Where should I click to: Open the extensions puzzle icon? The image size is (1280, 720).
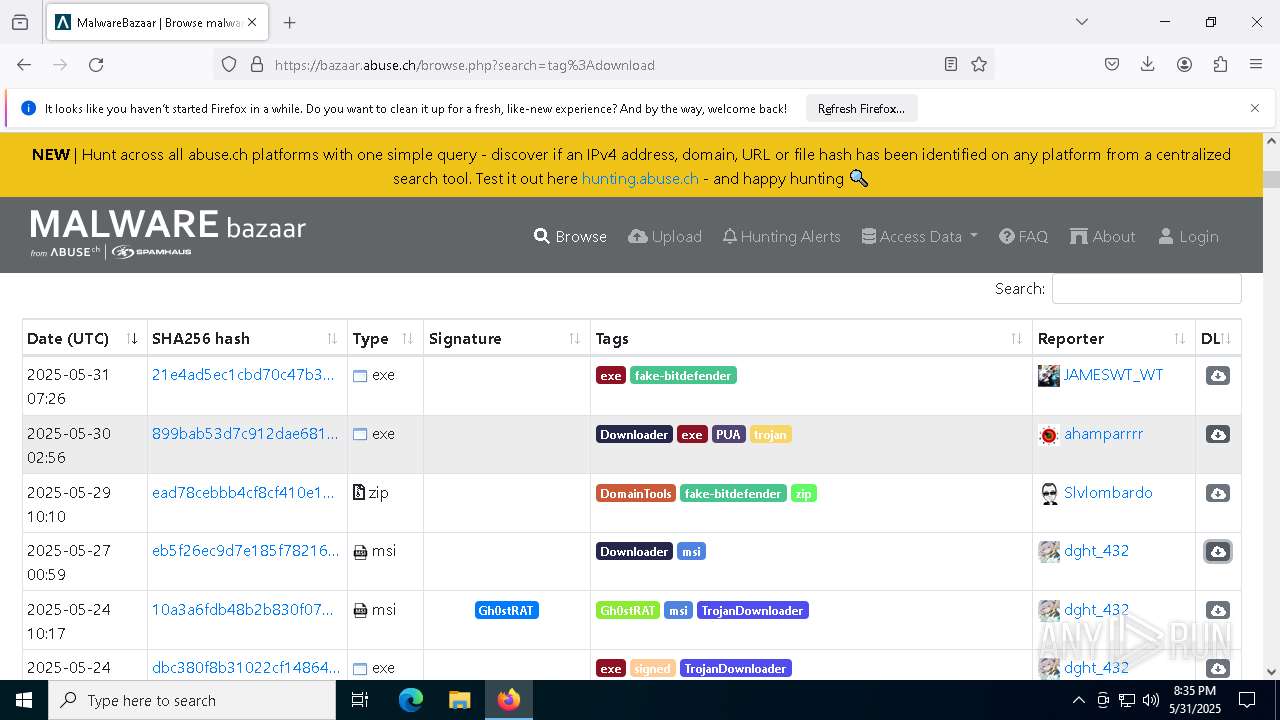click(x=1220, y=65)
